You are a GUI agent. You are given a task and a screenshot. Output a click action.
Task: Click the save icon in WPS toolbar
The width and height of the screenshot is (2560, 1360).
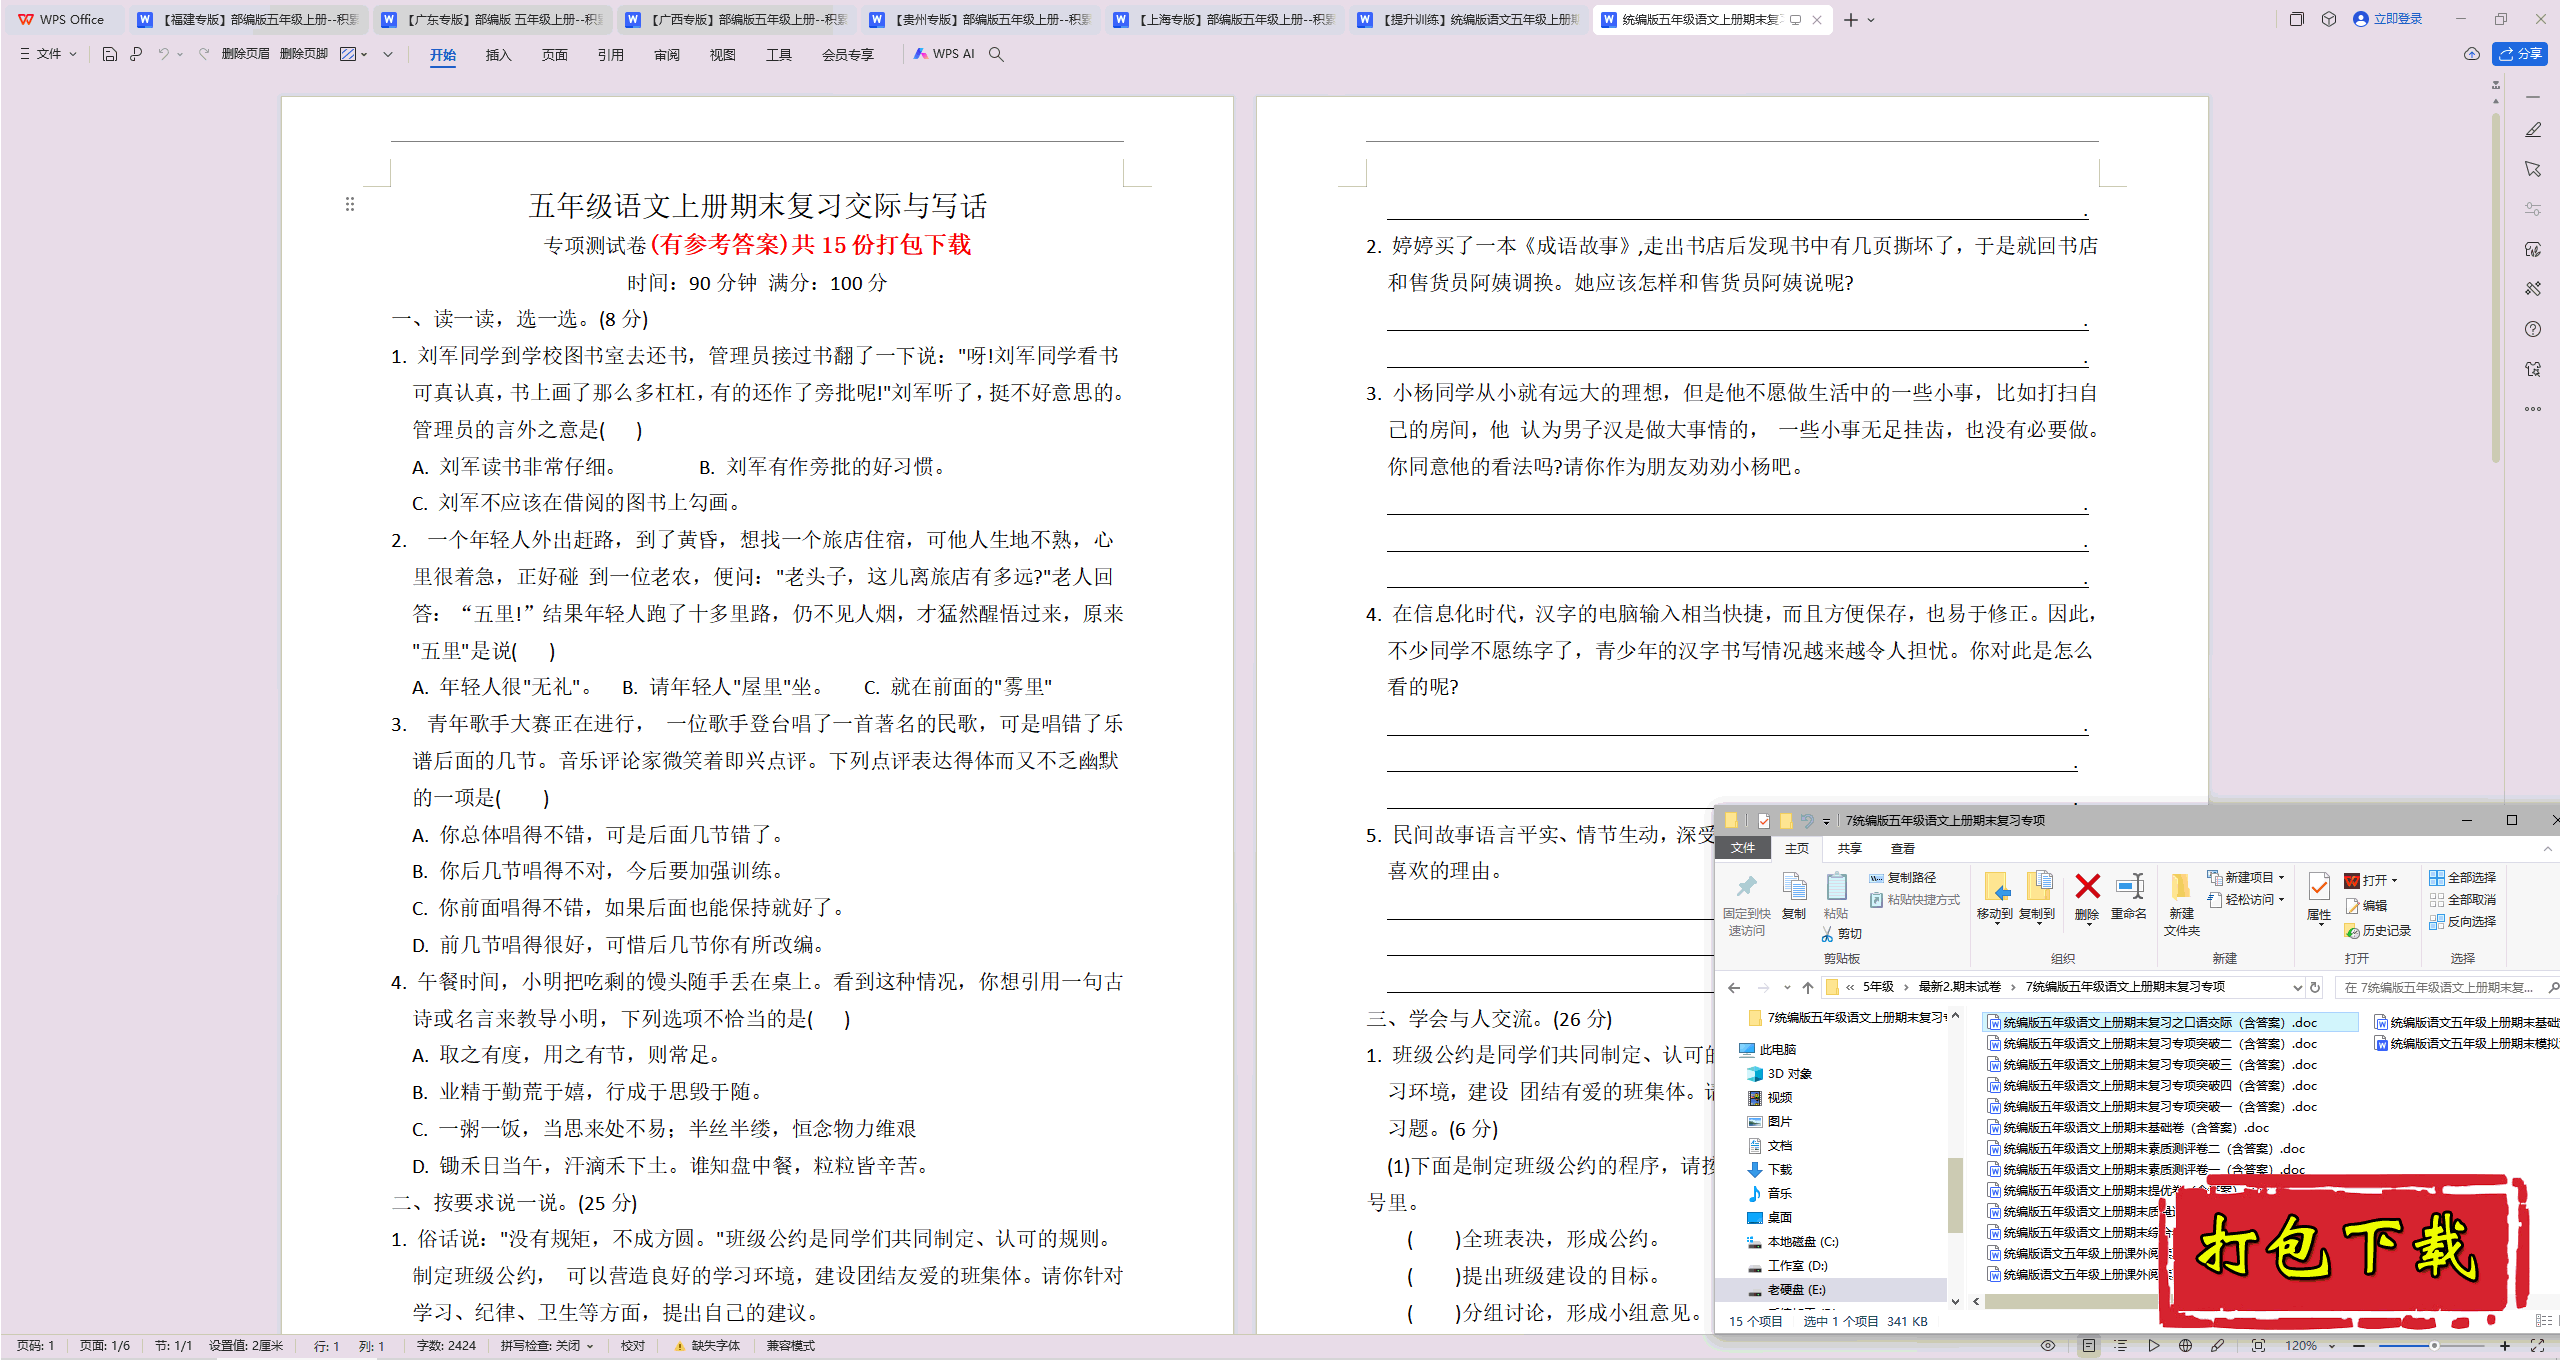pyautogui.click(x=110, y=54)
